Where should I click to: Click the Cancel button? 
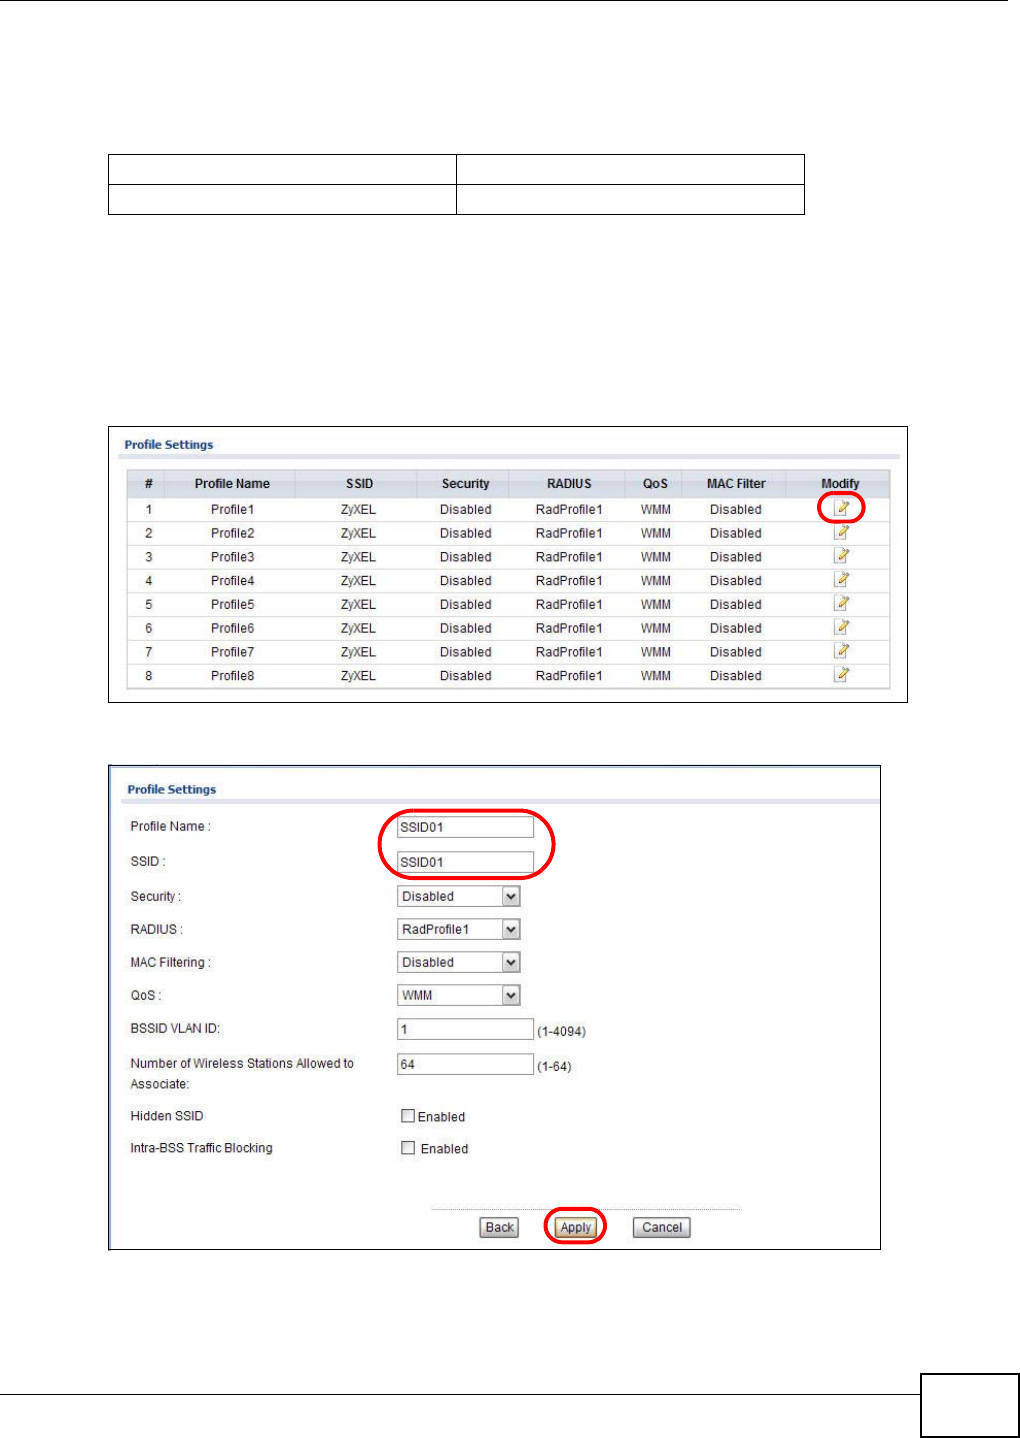pyautogui.click(x=662, y=1227)
